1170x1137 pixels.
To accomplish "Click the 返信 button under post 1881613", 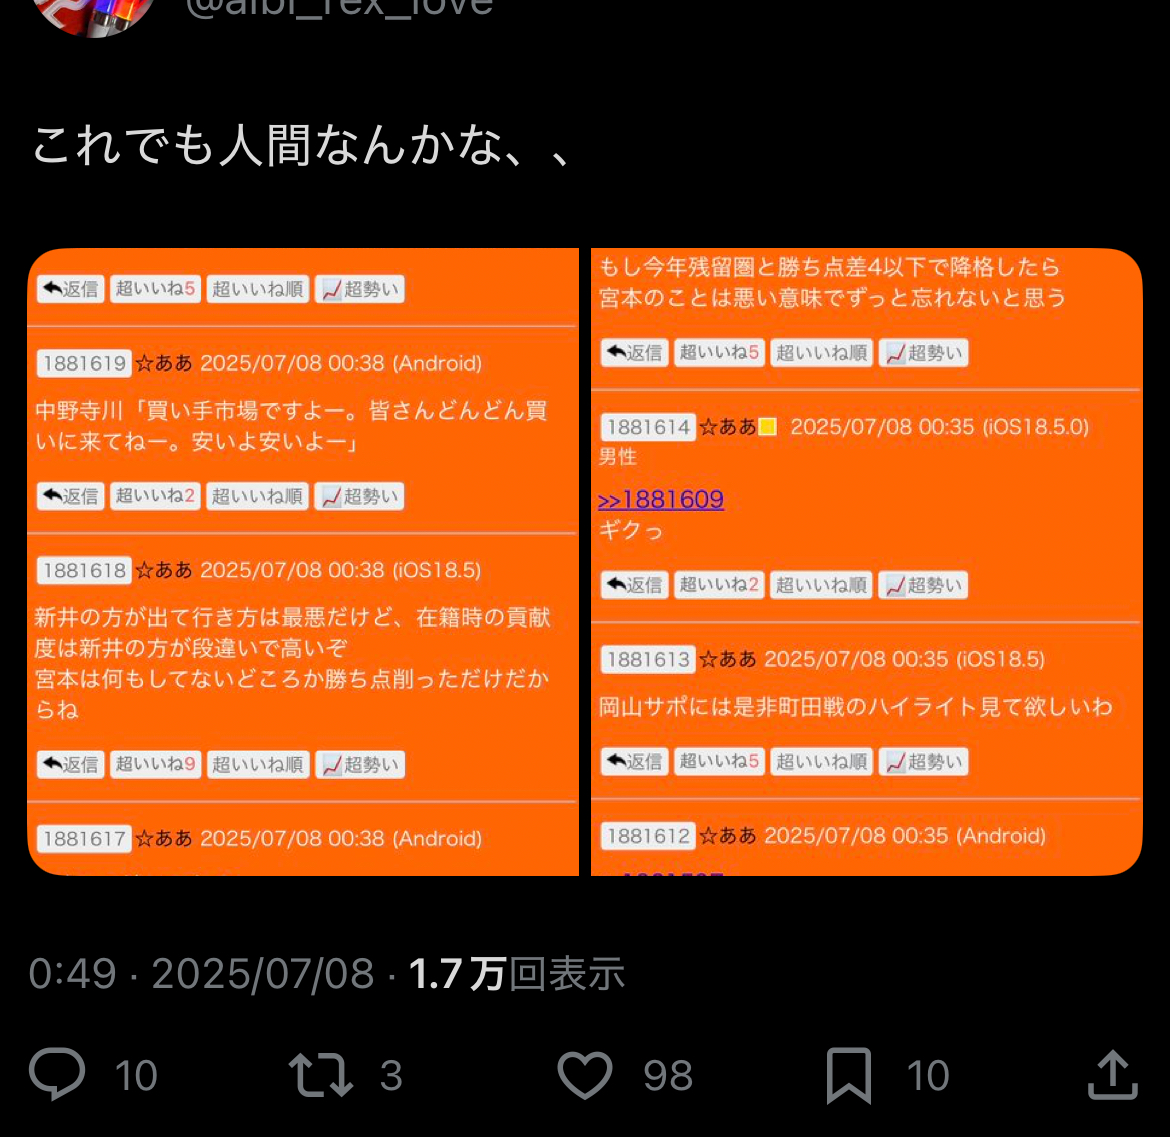I will 635,762.
